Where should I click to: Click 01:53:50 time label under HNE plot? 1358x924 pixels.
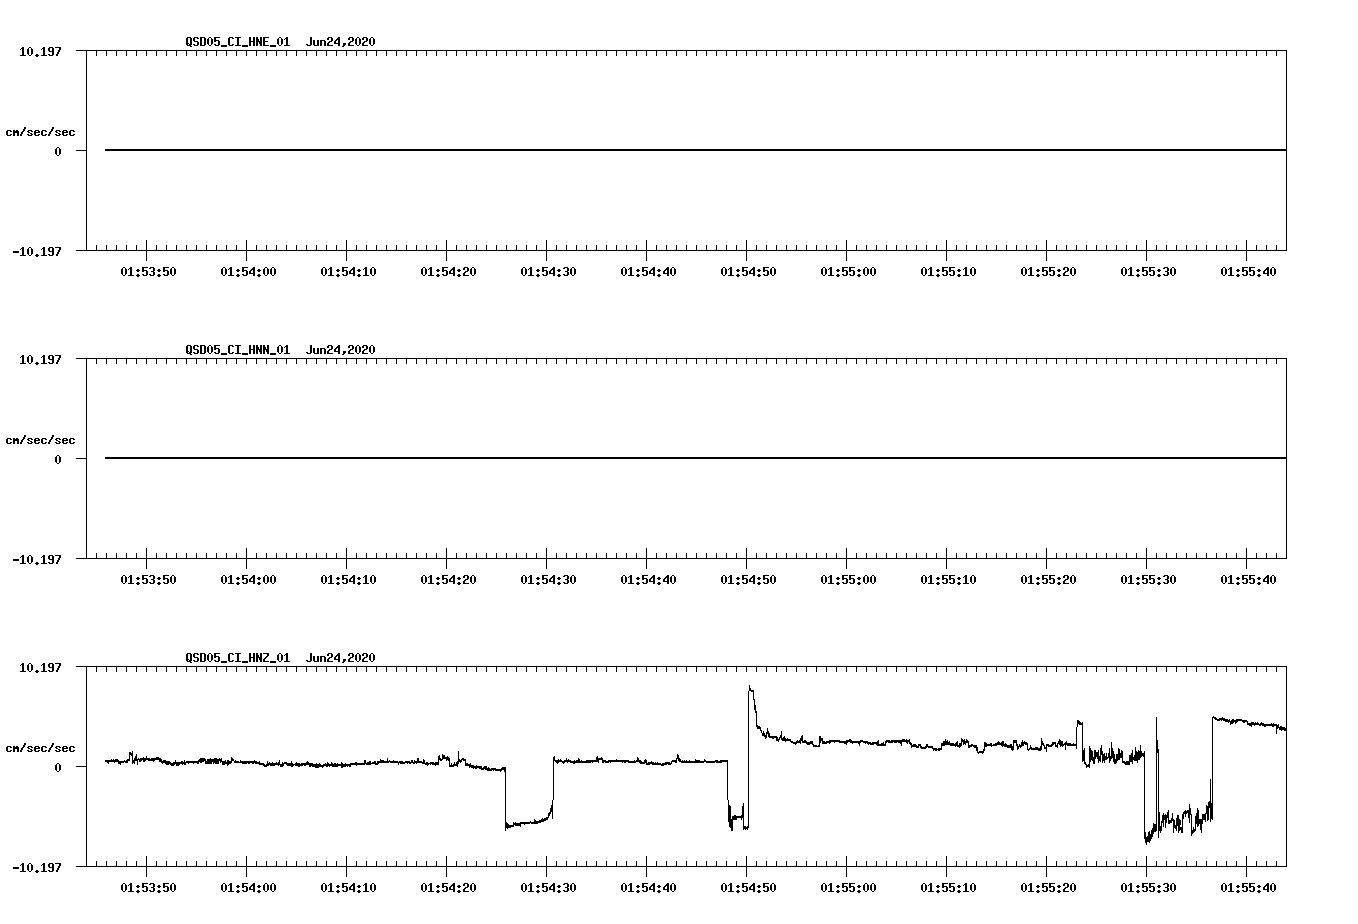pos(148,271)
